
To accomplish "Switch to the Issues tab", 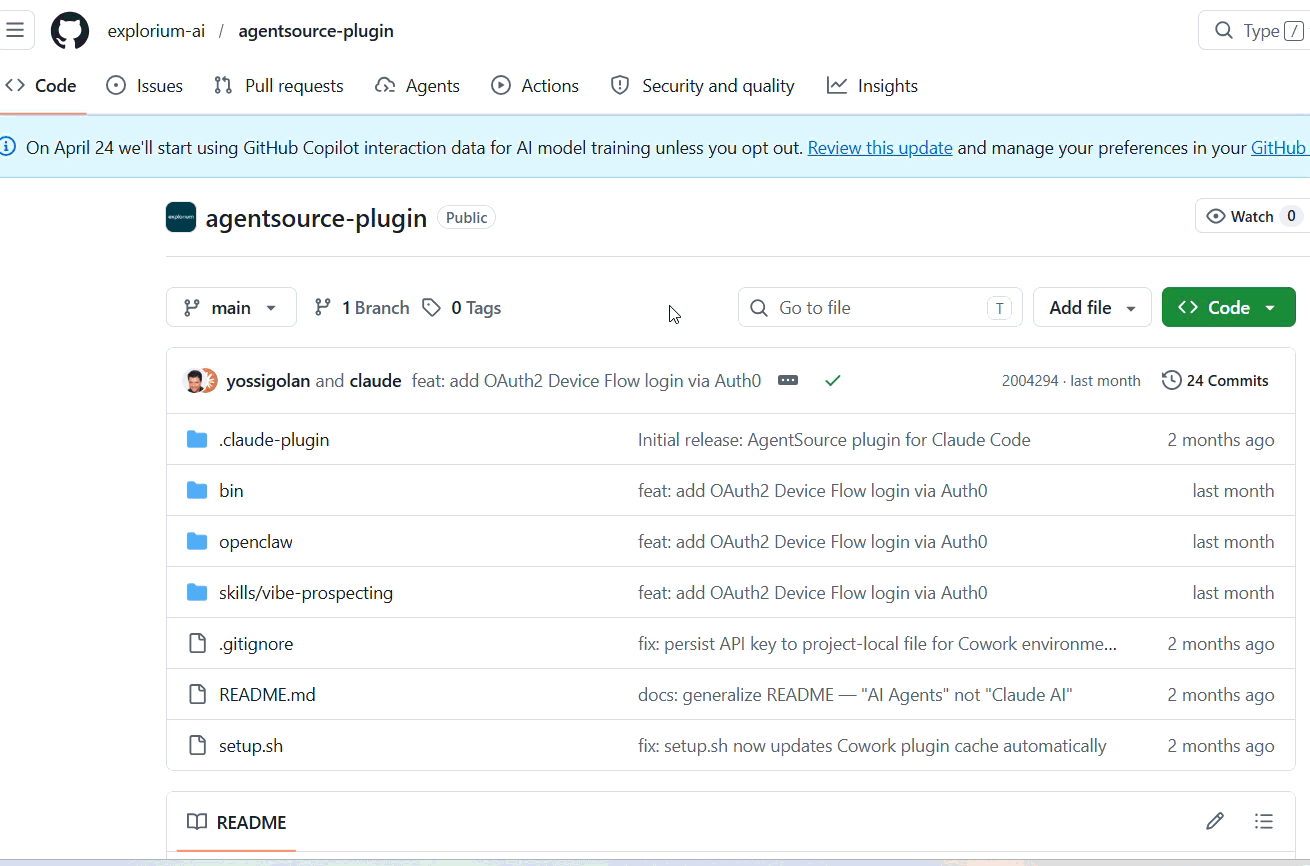I will (x=145, y=86).
